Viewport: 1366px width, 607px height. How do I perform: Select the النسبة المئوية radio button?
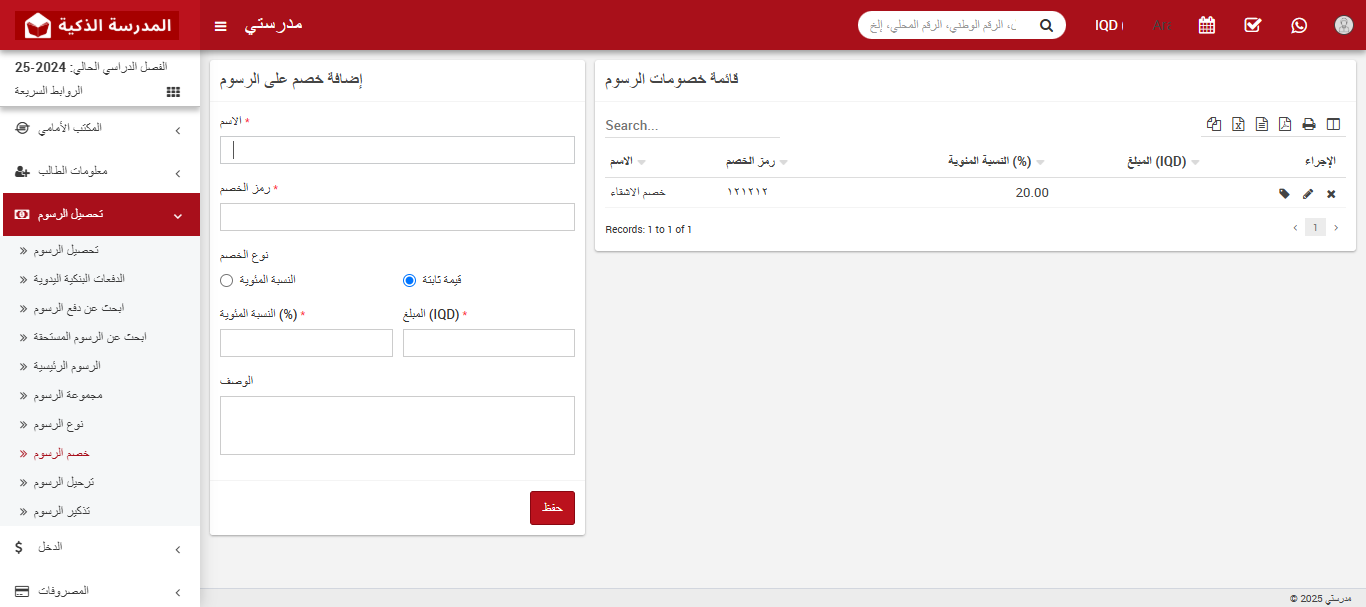coord(226,280)
